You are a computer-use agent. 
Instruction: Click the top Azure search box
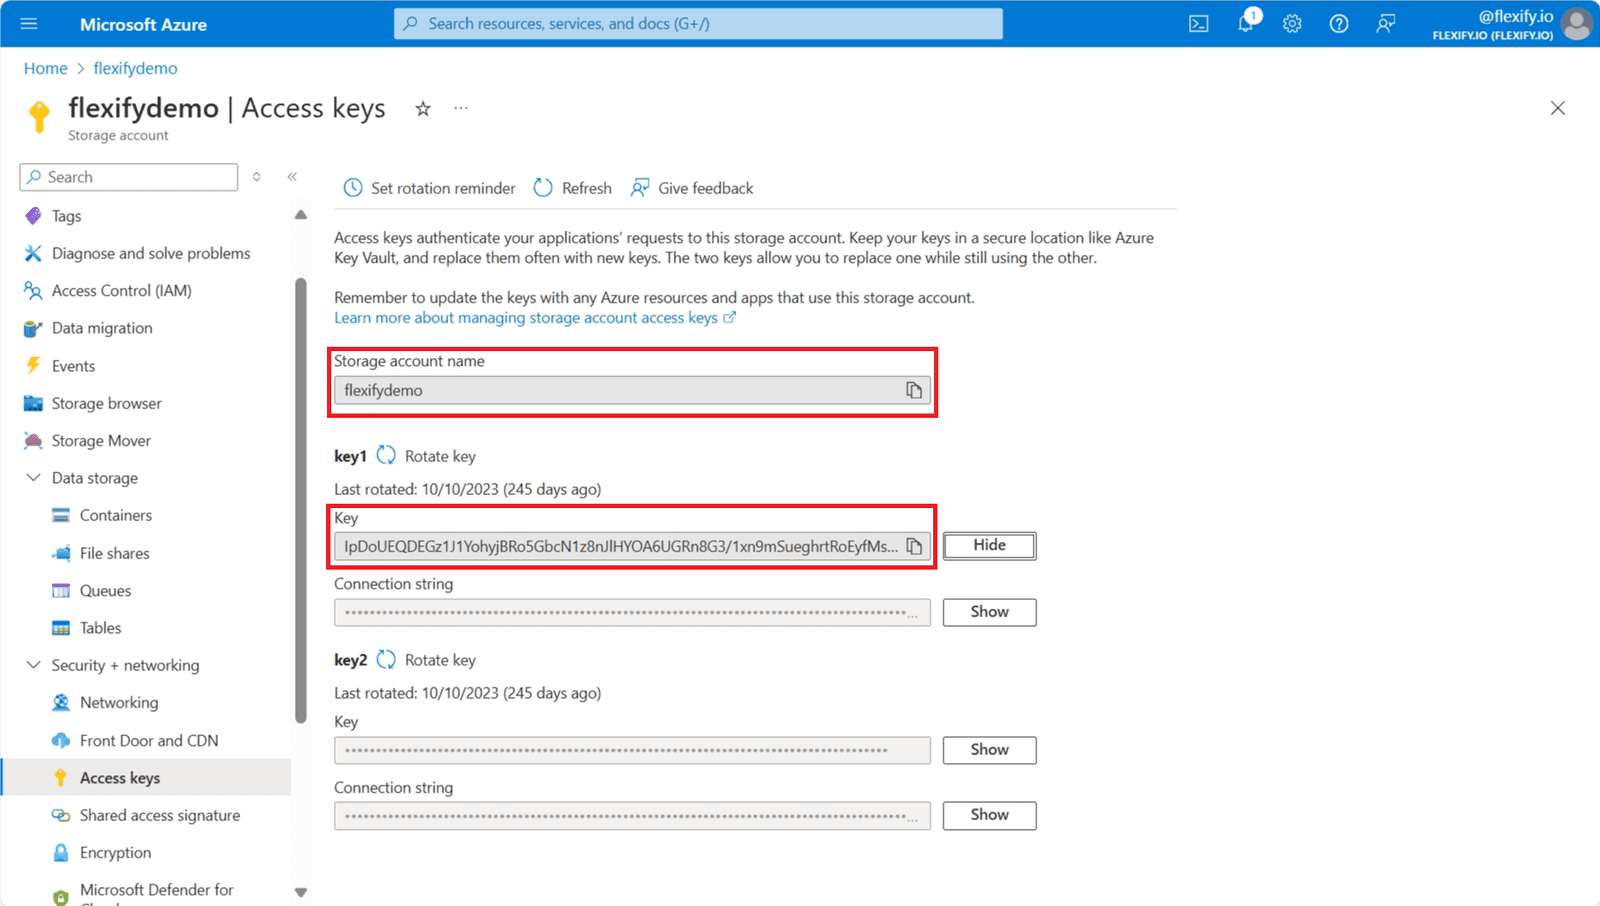698,24
